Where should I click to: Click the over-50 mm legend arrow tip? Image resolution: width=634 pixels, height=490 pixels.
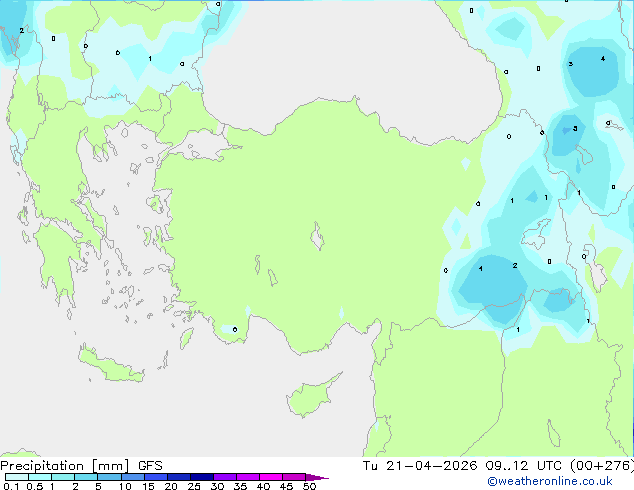[317, 477]
